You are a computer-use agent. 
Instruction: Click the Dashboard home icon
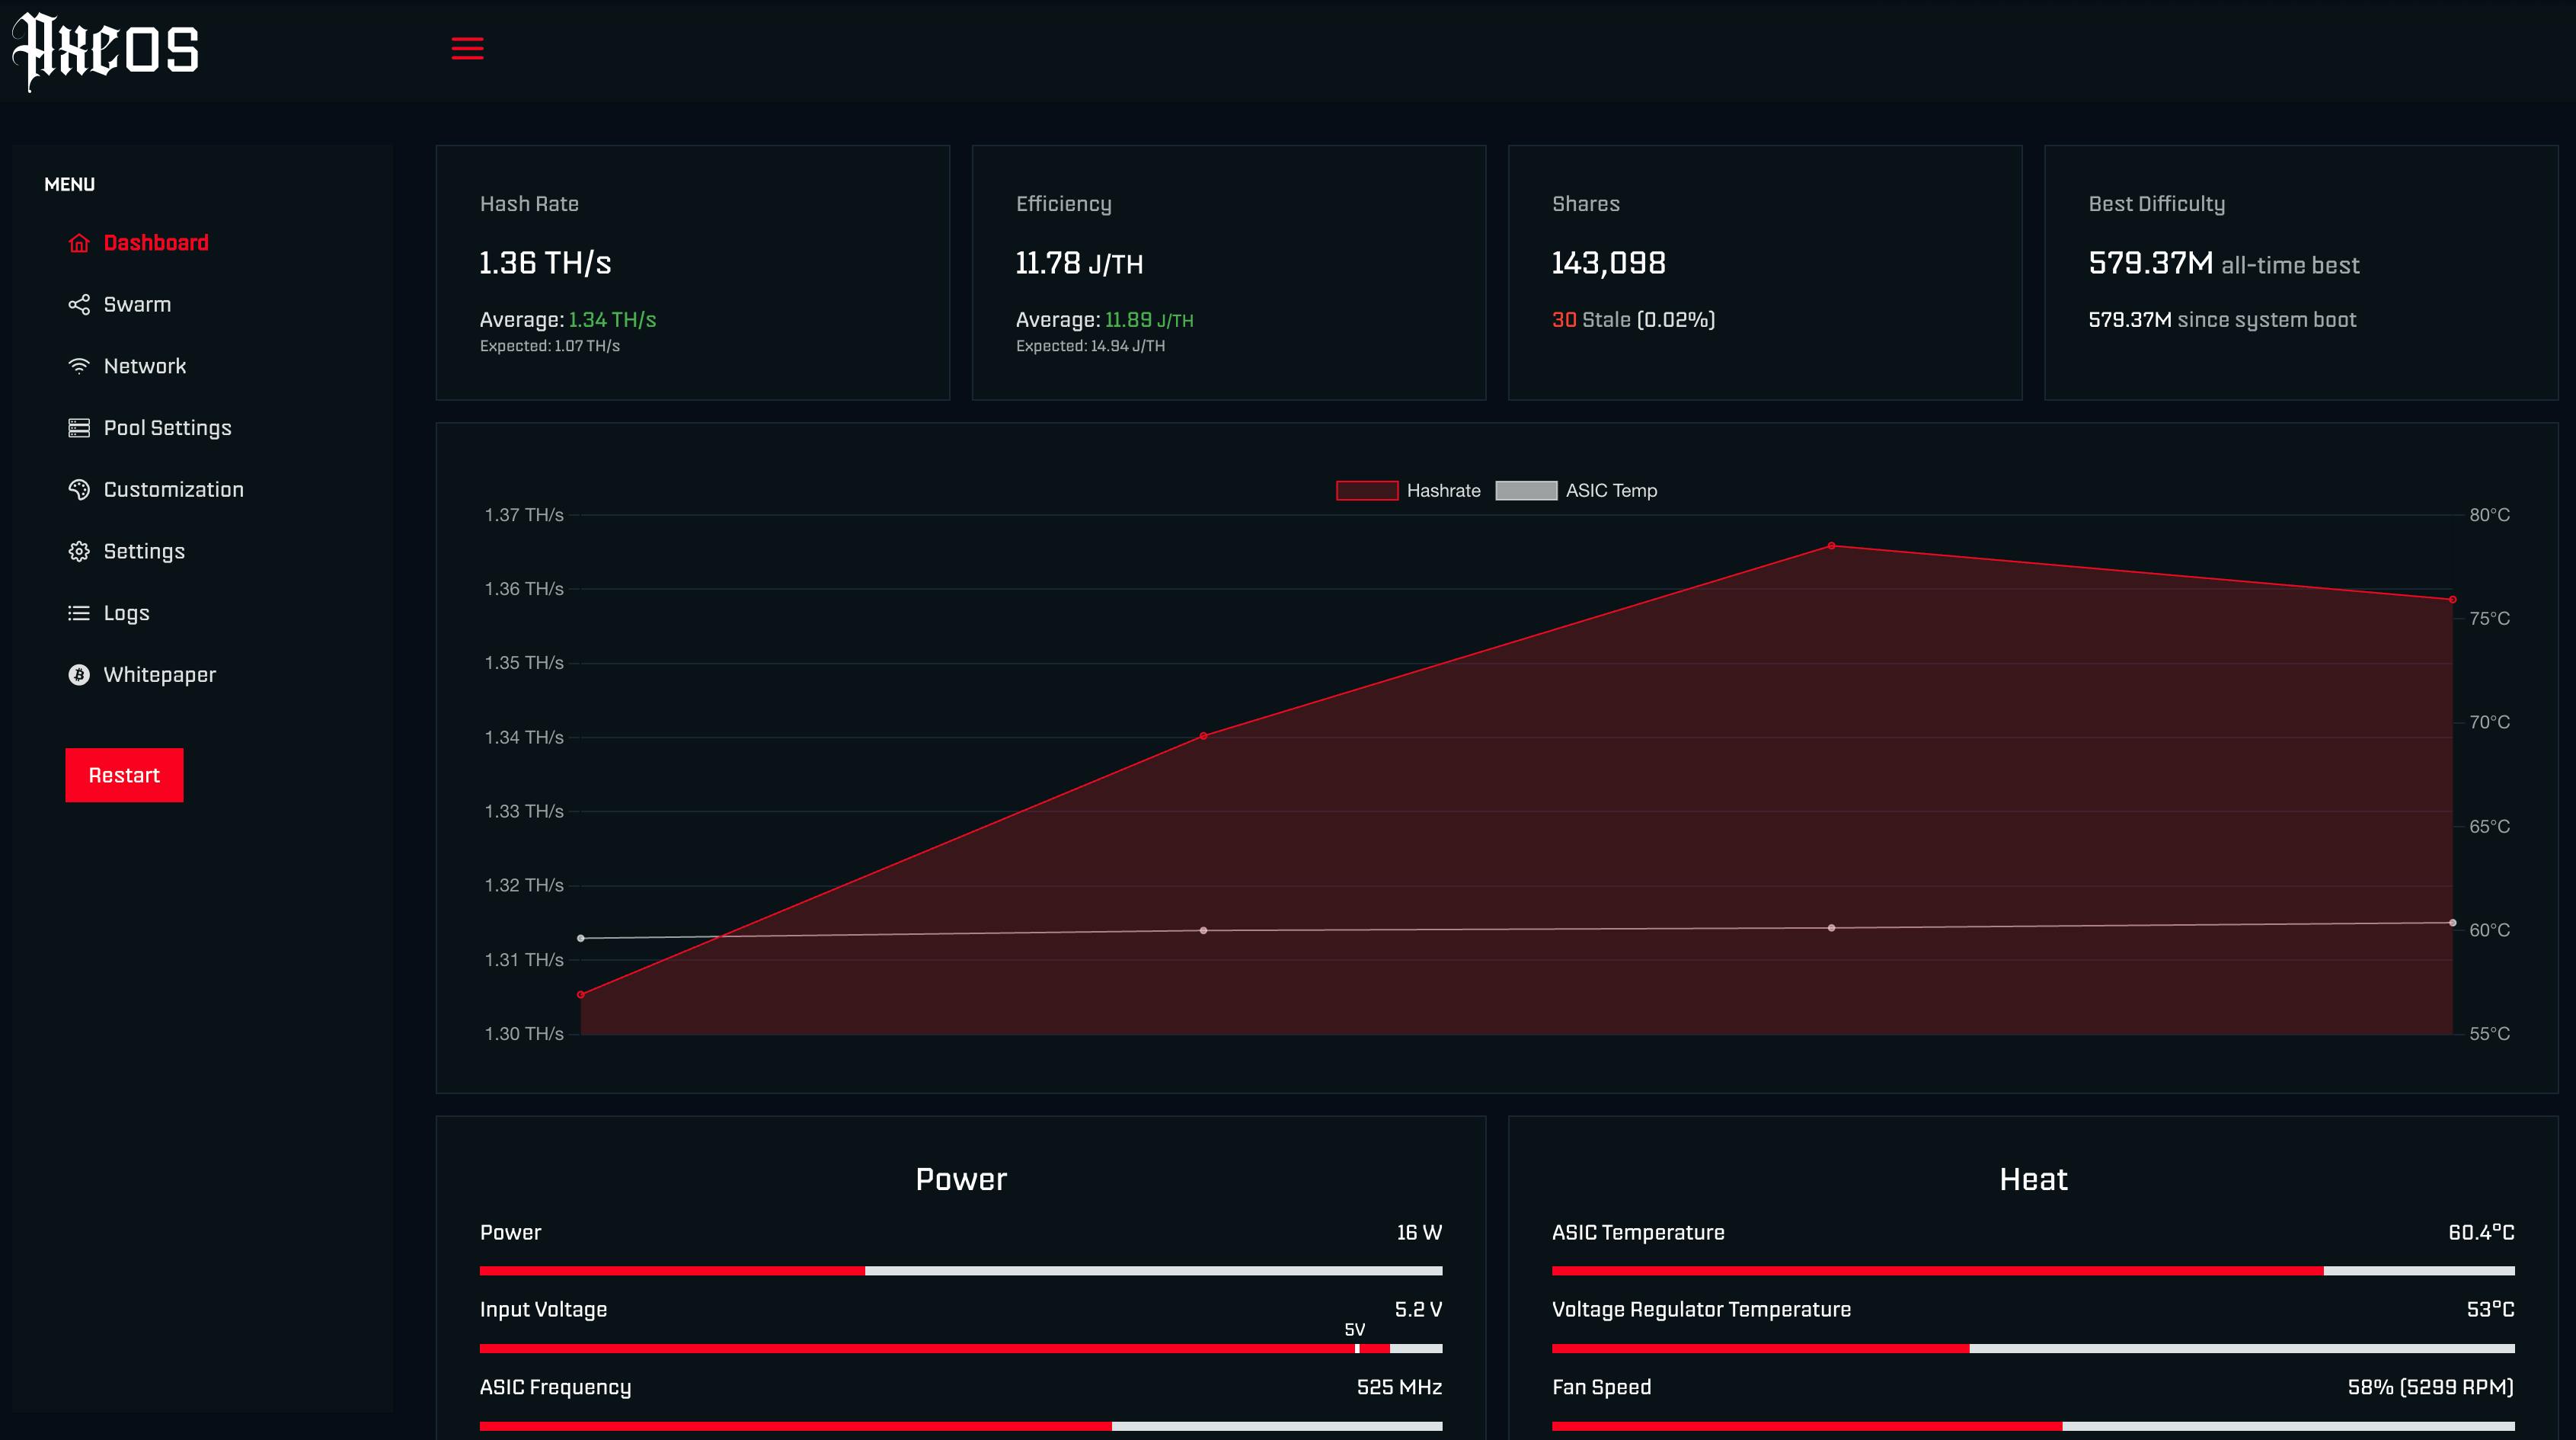(x=79, y=243)
